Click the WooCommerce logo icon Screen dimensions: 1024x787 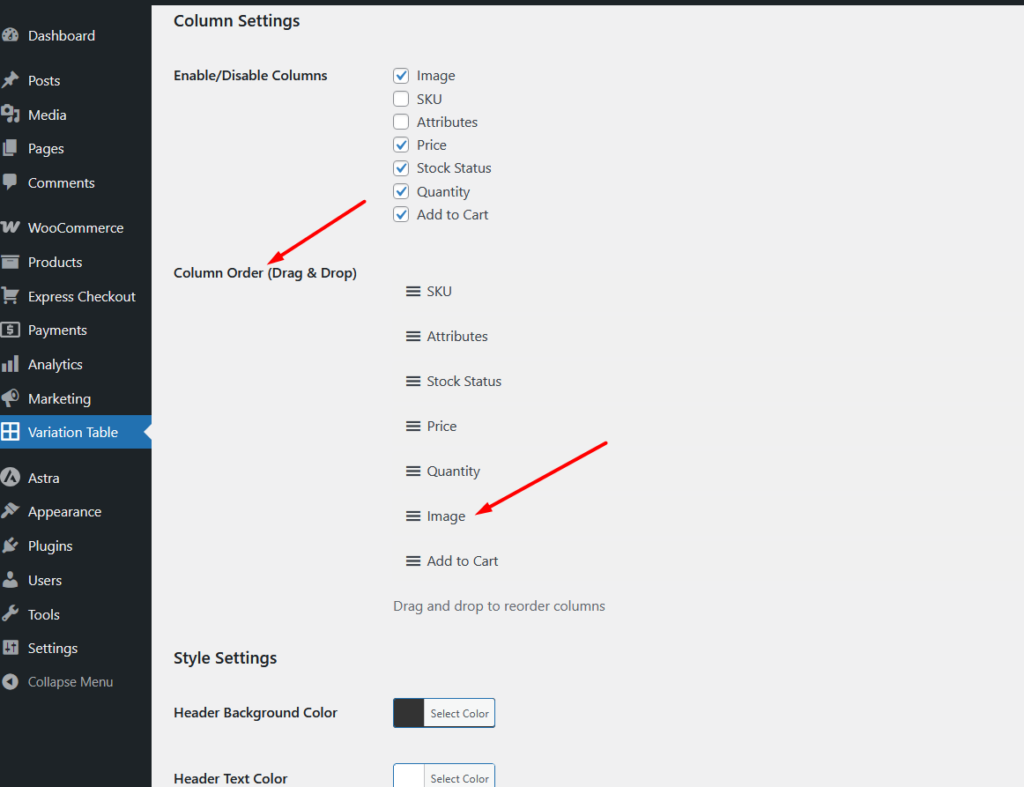click(x=10, y=228)
